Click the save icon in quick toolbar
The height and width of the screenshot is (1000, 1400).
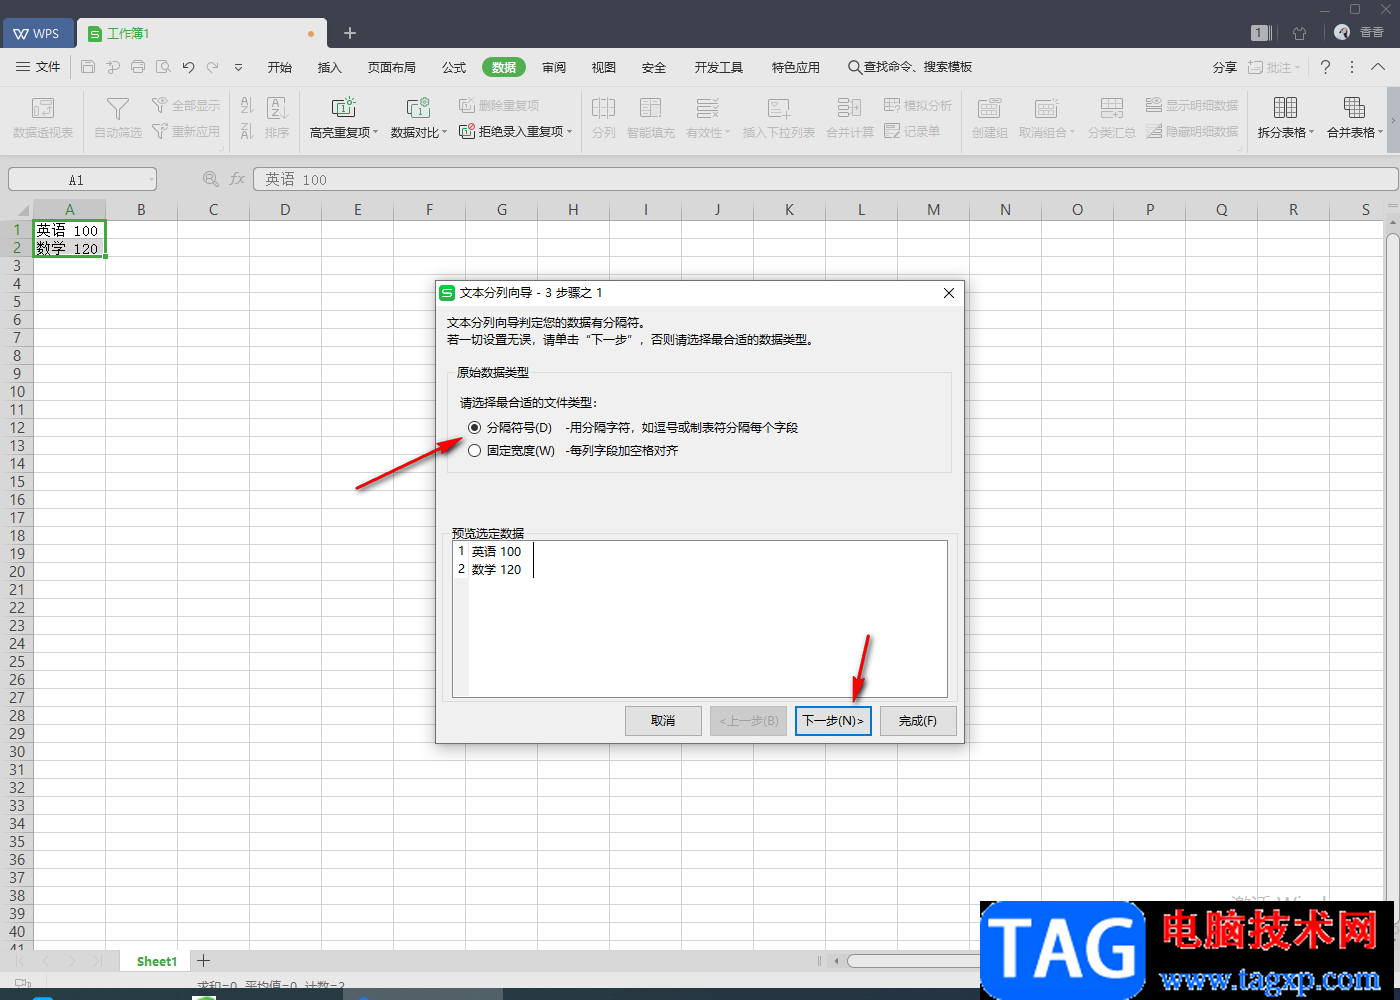click(88, 67)
